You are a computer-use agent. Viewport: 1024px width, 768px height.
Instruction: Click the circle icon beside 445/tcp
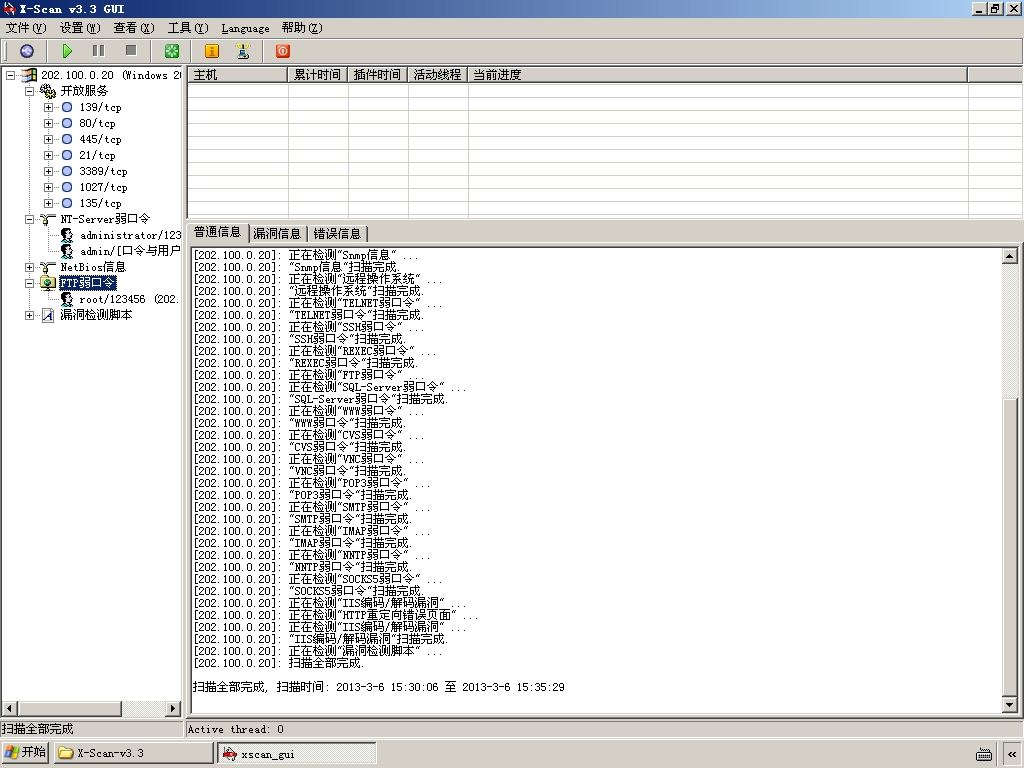[67, 139]
